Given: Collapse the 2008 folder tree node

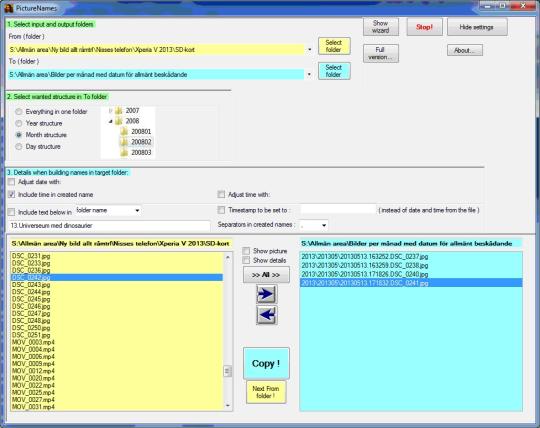Looking at the screenshot, I should point(111,121).
